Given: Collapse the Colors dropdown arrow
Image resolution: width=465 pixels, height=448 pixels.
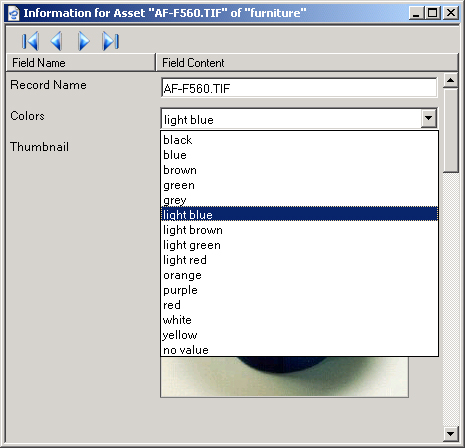Looking at the screenshot, I should point(429,118).
